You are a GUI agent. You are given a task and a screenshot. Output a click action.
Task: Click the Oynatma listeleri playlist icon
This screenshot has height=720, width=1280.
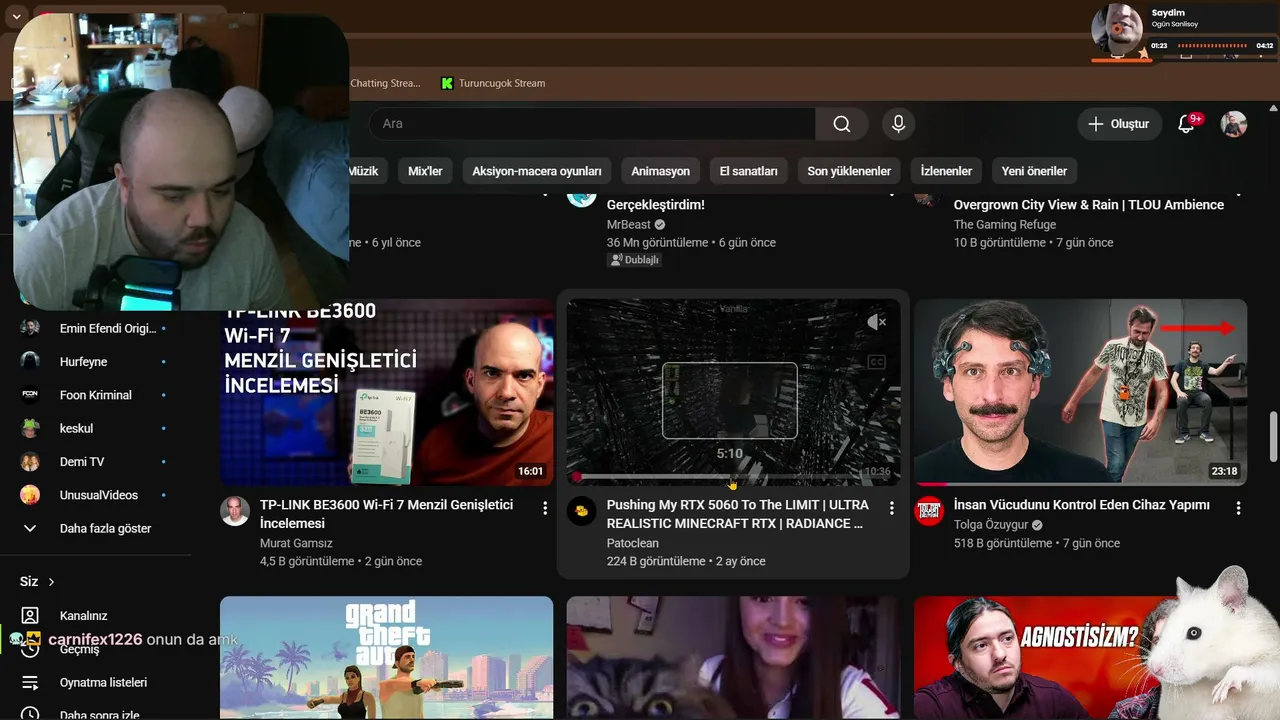(30, 682)
